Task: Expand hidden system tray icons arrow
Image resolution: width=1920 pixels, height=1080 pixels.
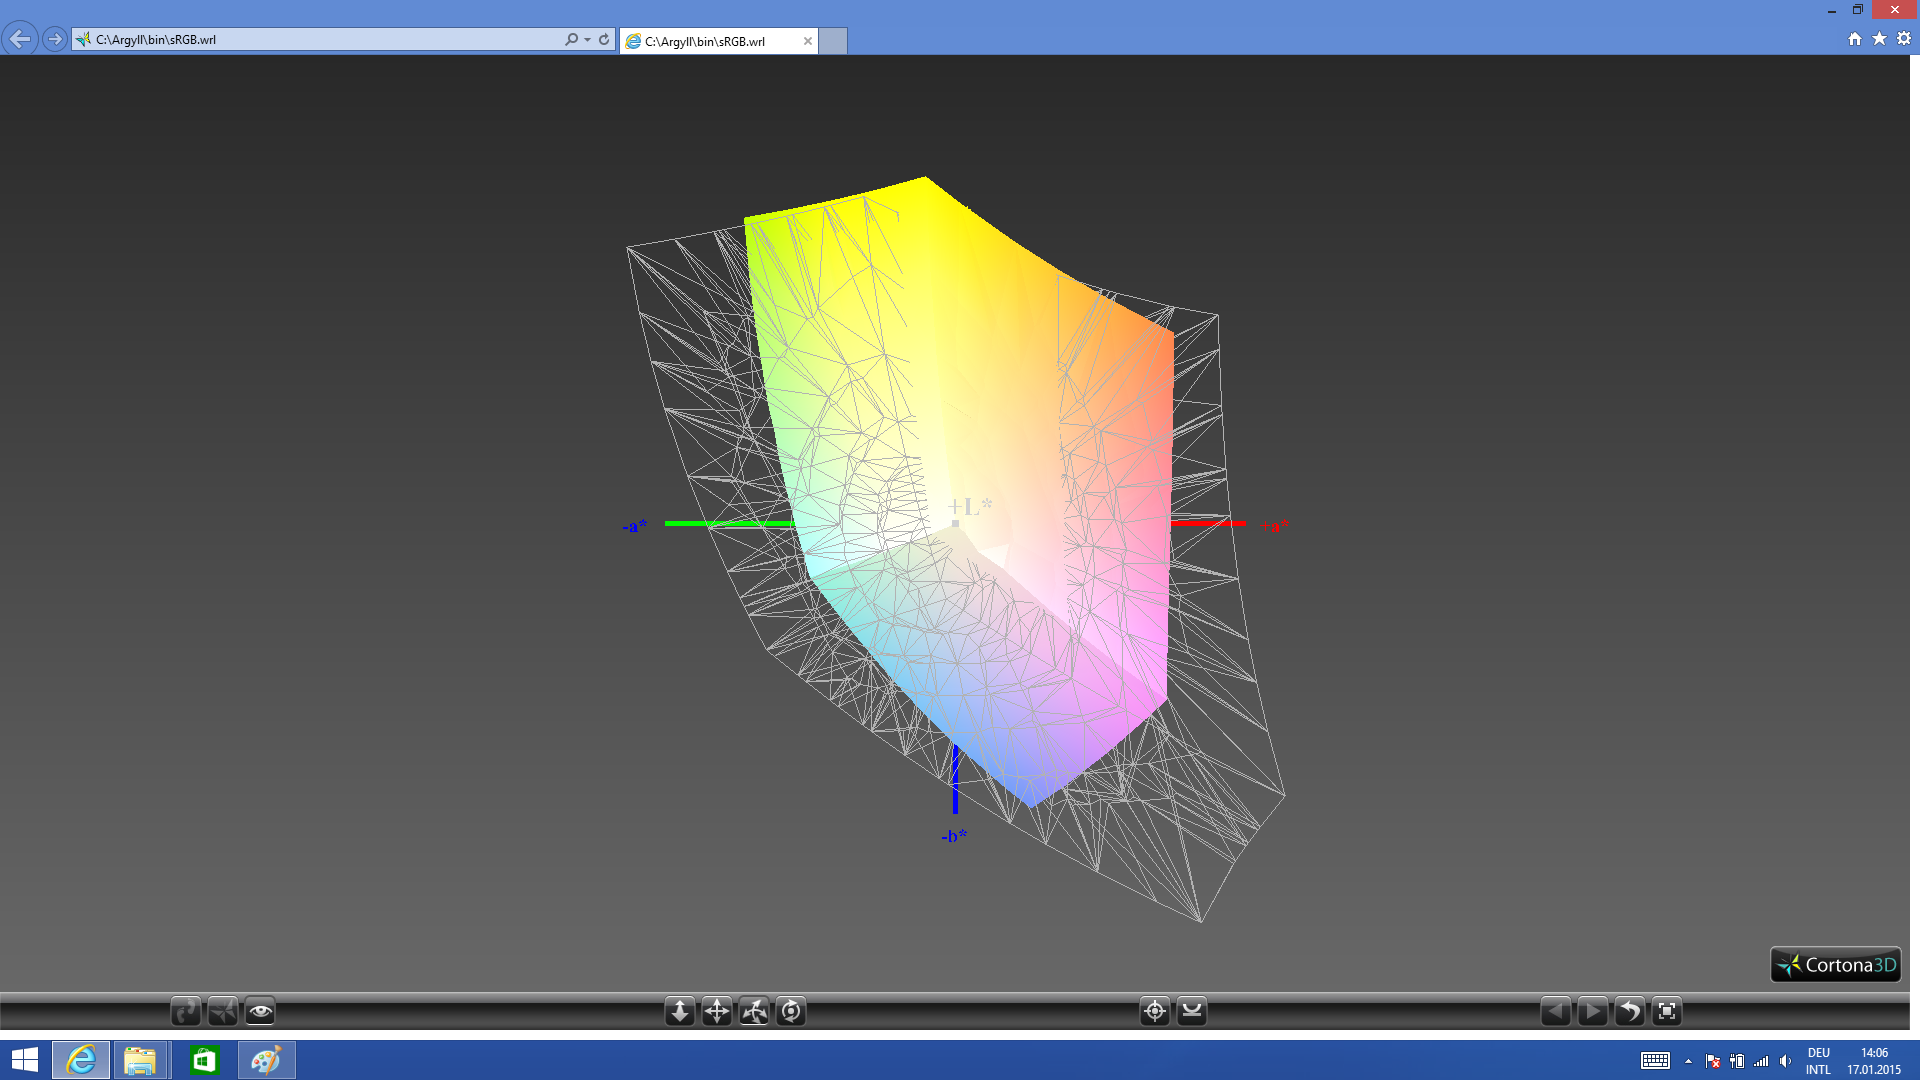Action: click(x=1688, y=1061)
